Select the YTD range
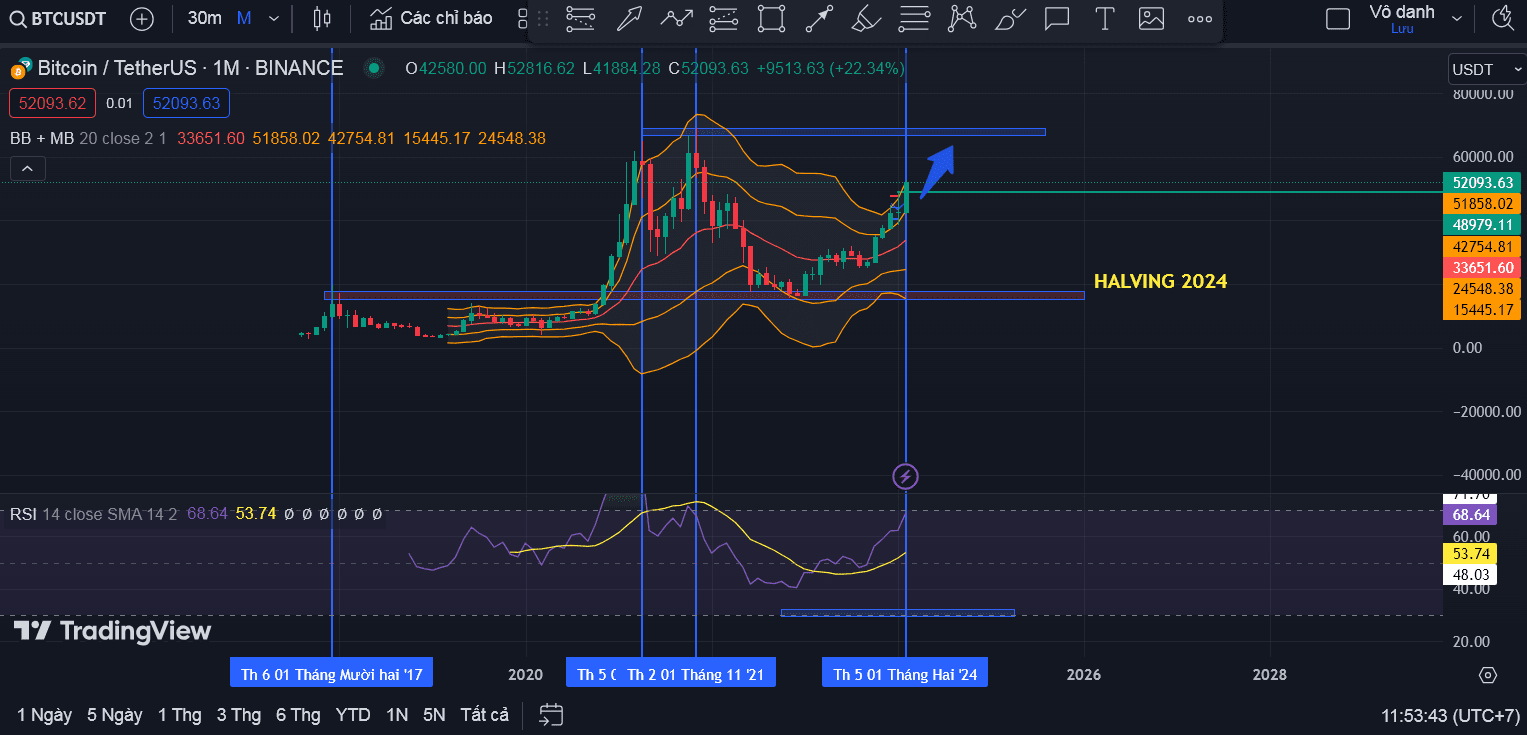 (353, 715)
